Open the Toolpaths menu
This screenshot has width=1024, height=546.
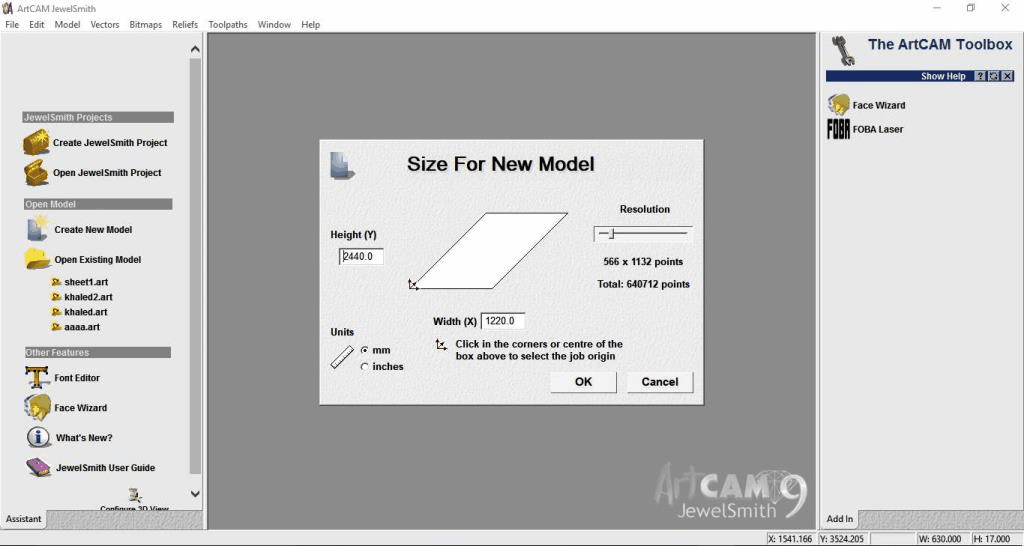228,25
